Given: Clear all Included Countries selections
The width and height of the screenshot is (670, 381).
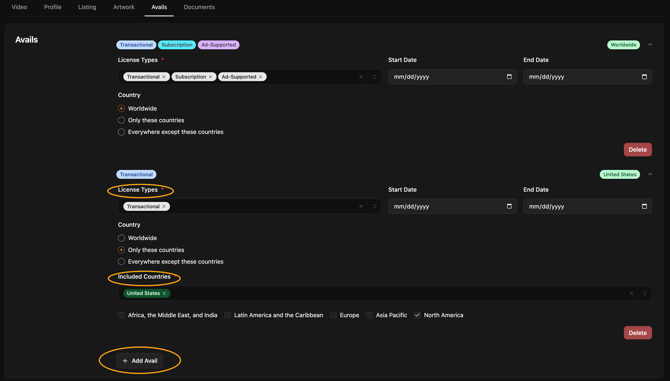Looking at the screenshot, I should 632,293.
